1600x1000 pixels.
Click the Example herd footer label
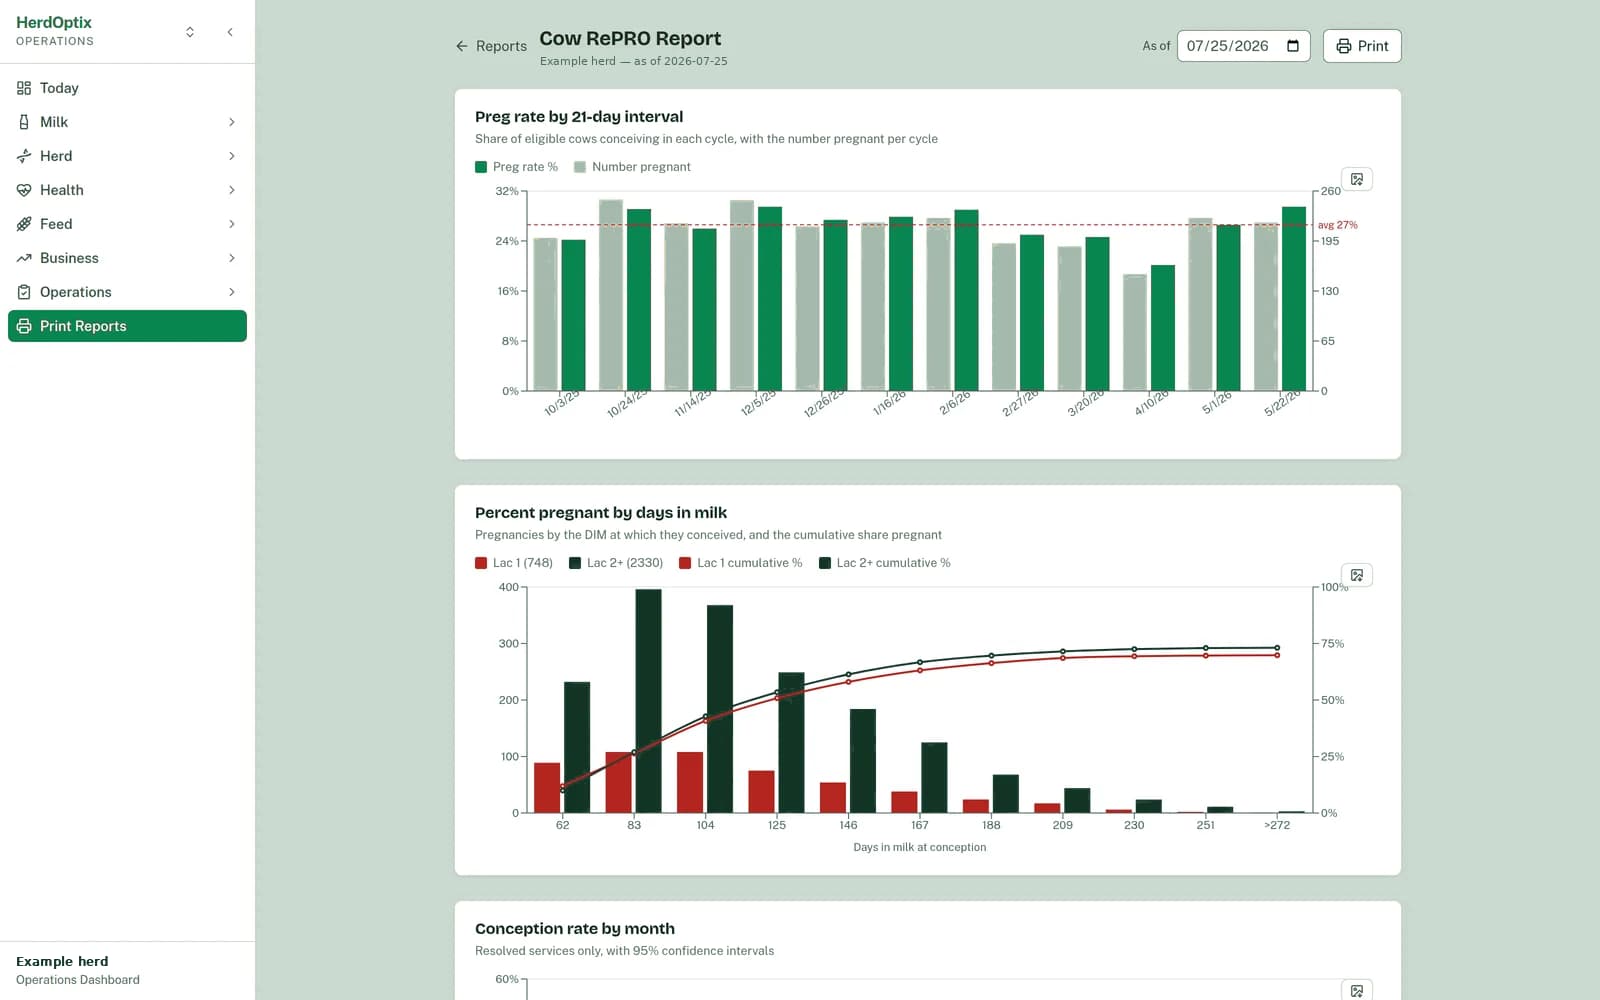[x=62, y=961]
